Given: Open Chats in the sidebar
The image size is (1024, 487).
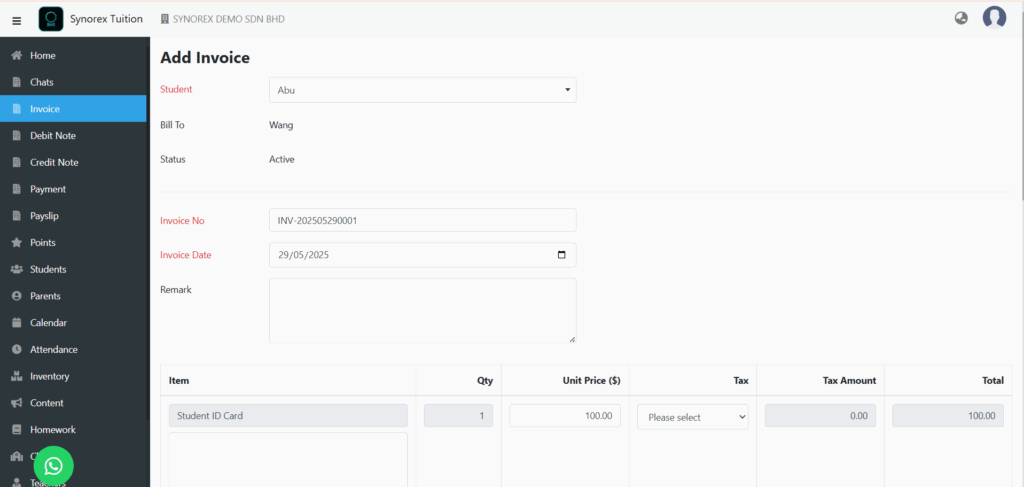Looking at the screenshot, I should [73, 82].
